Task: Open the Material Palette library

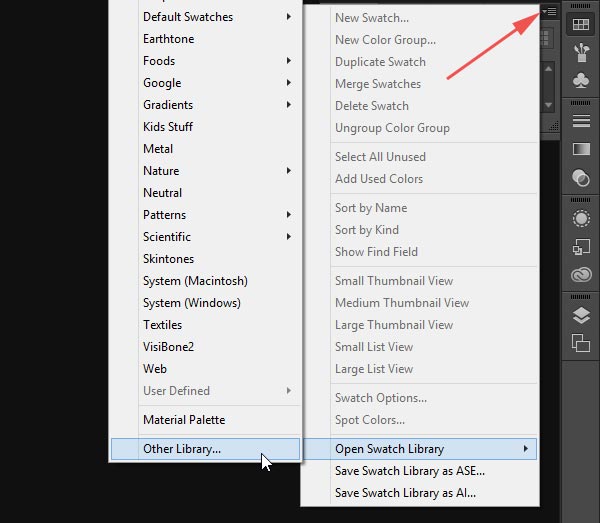Action: point(184,420)
